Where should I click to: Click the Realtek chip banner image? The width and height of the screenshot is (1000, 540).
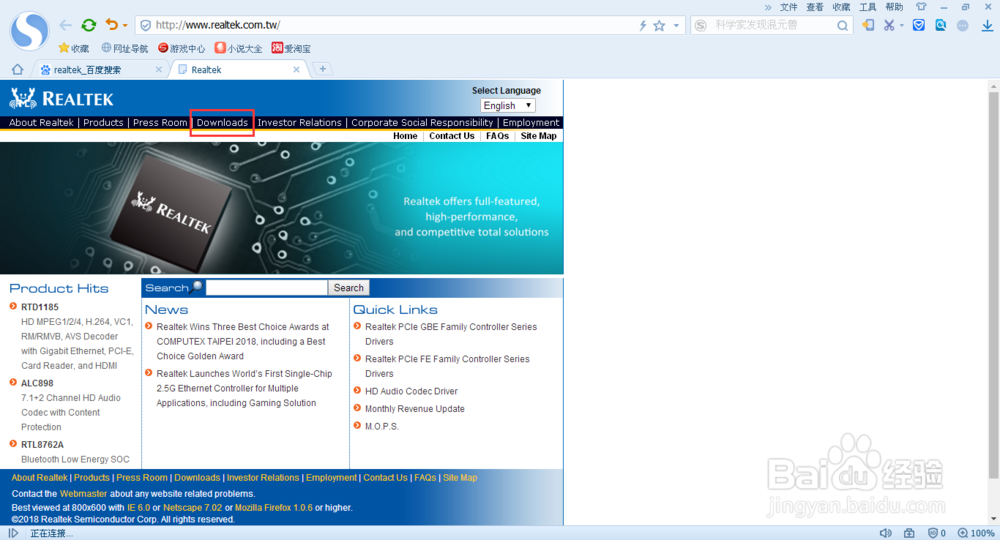(281, 208)
